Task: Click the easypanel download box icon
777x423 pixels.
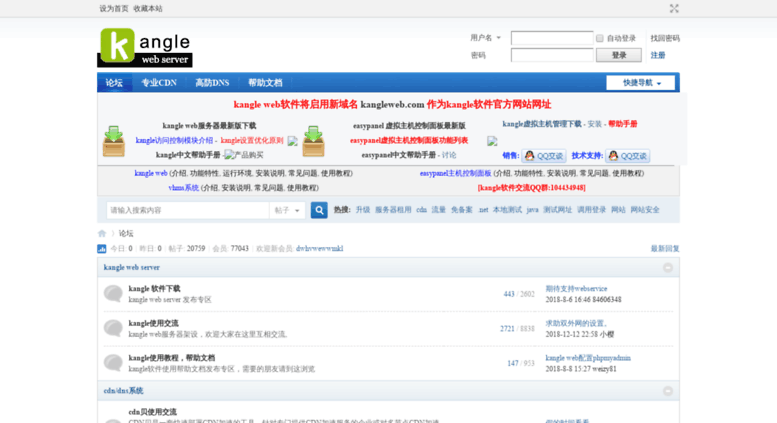Action: (x=313, y=141)
